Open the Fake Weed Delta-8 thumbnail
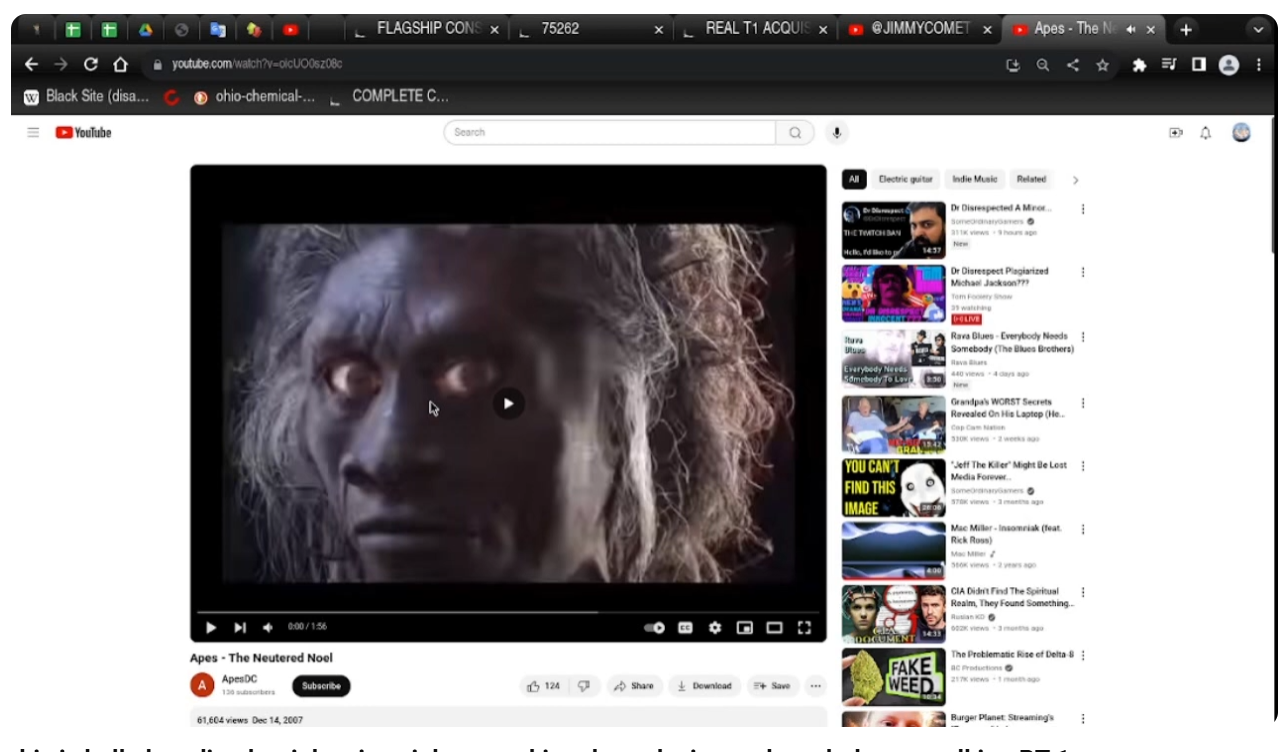Viewport: 1287px width, 752px height. click(893, 677)
